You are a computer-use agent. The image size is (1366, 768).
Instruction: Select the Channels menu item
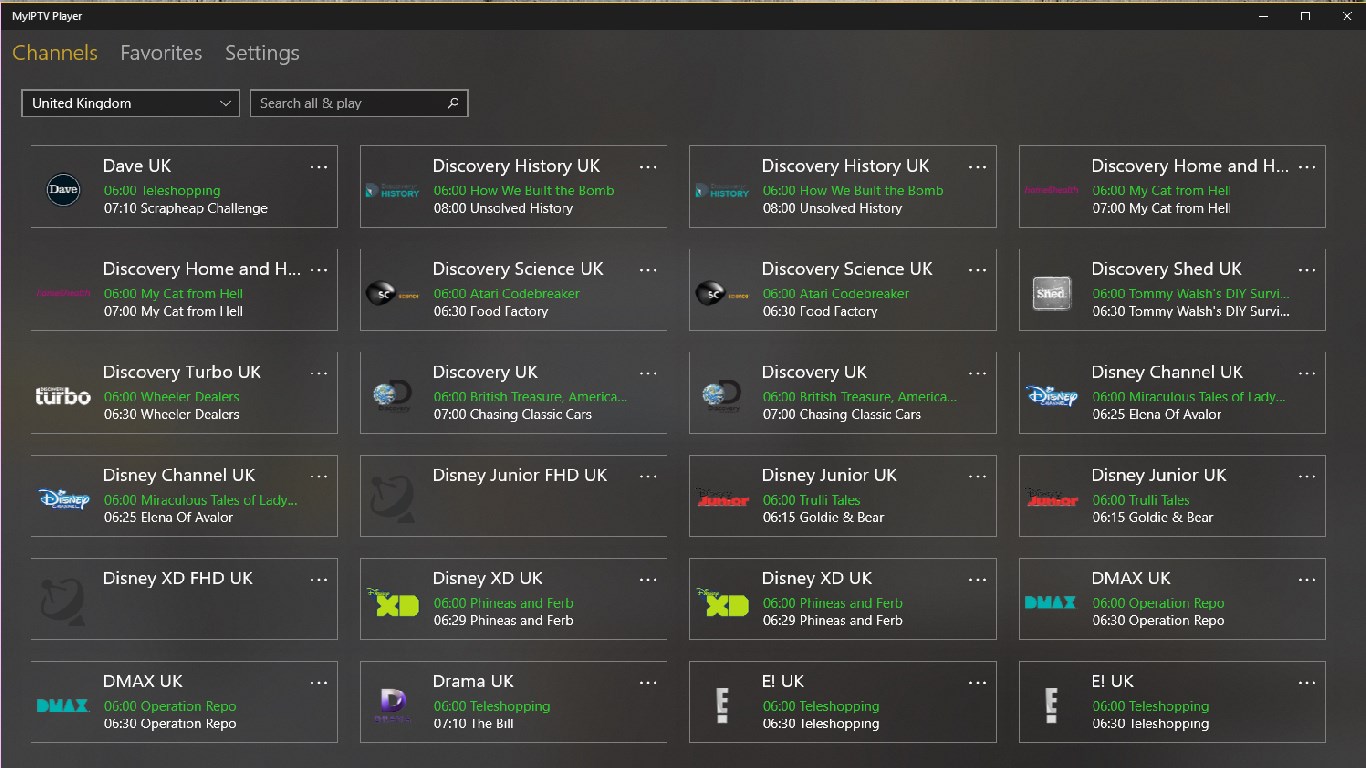pos(55,53)
